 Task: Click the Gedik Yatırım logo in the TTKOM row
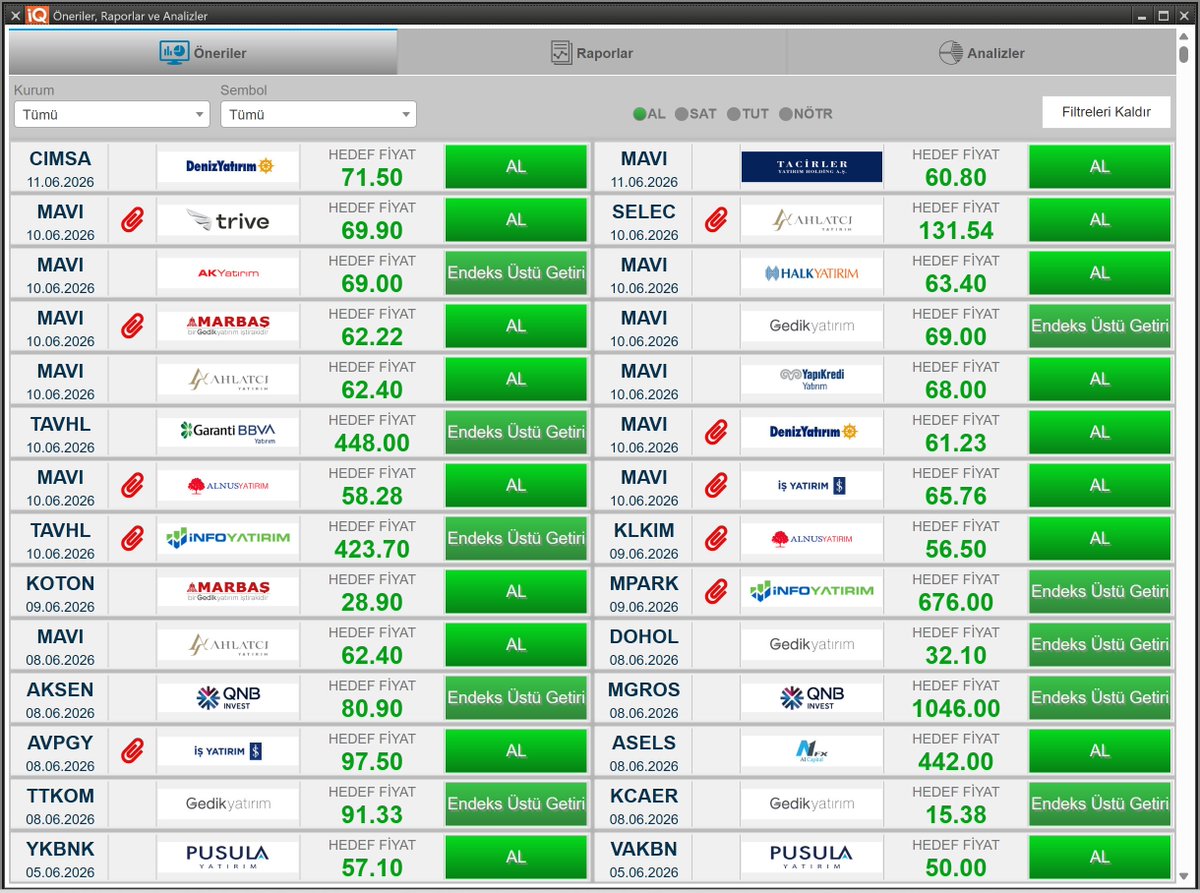coord(228,803)
